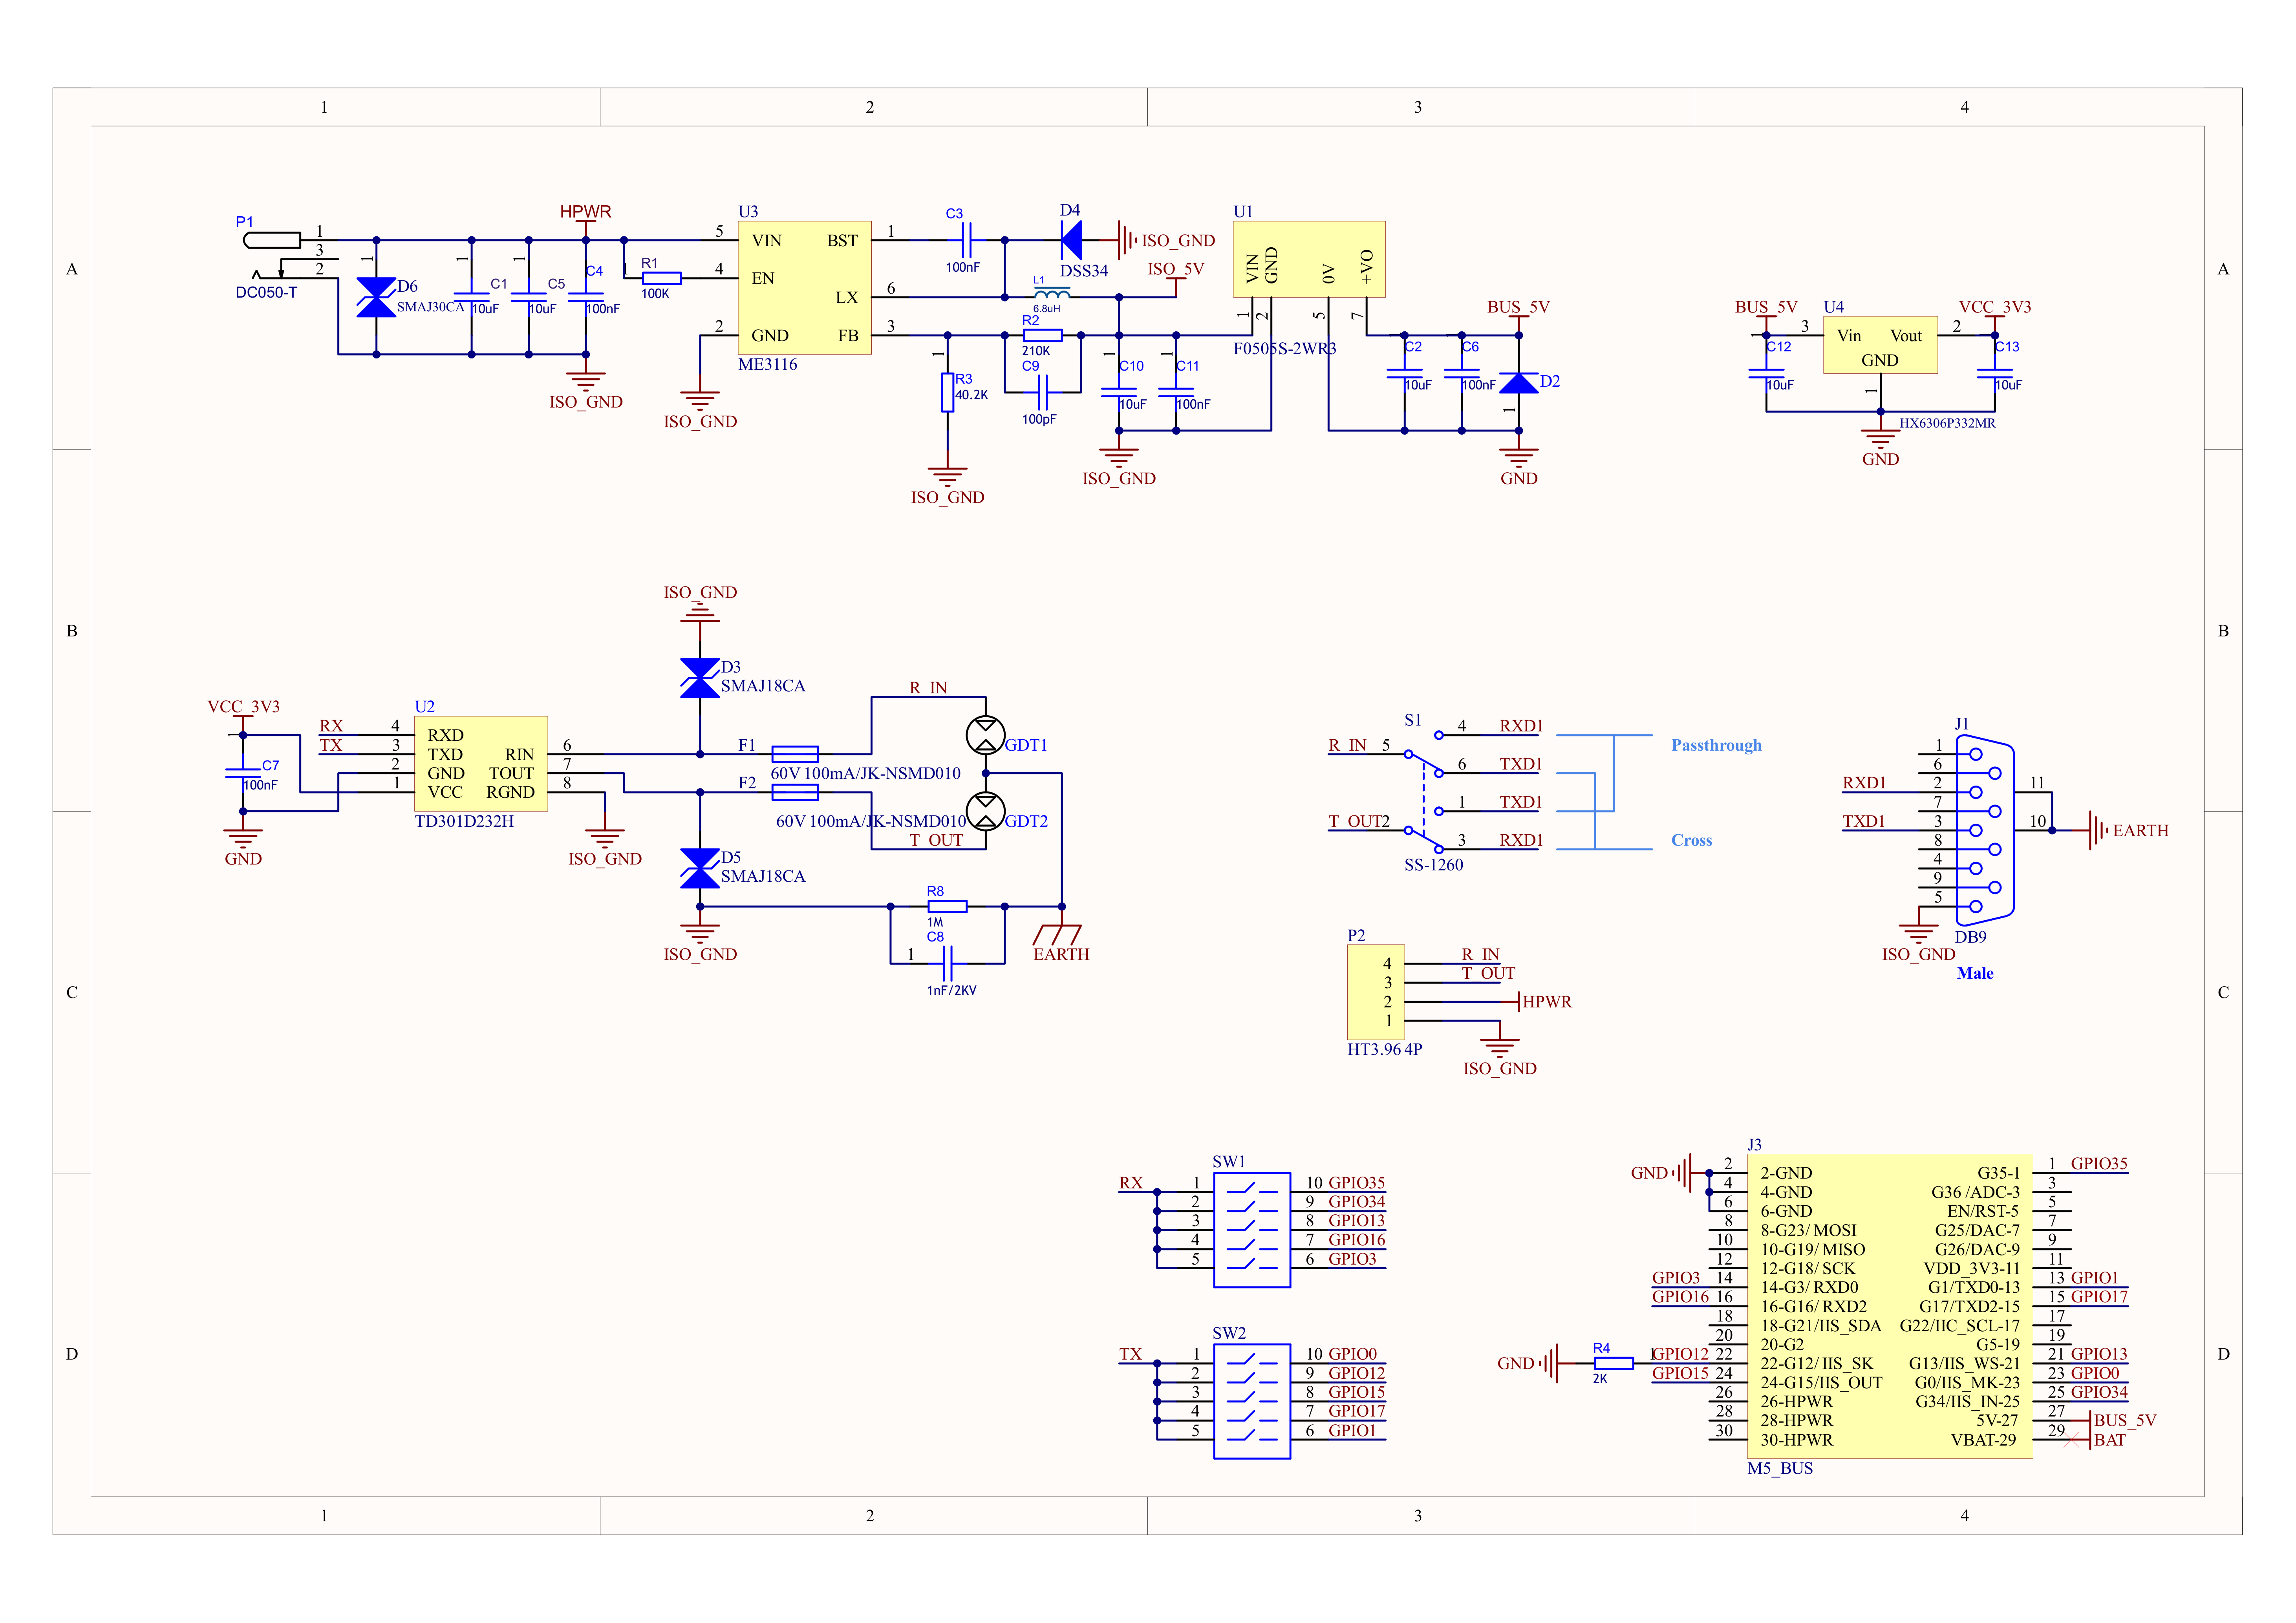The image size is (2296, 1623).
Task: Select the J1 DB9 connector symbol
Action: click(1985, 830)
